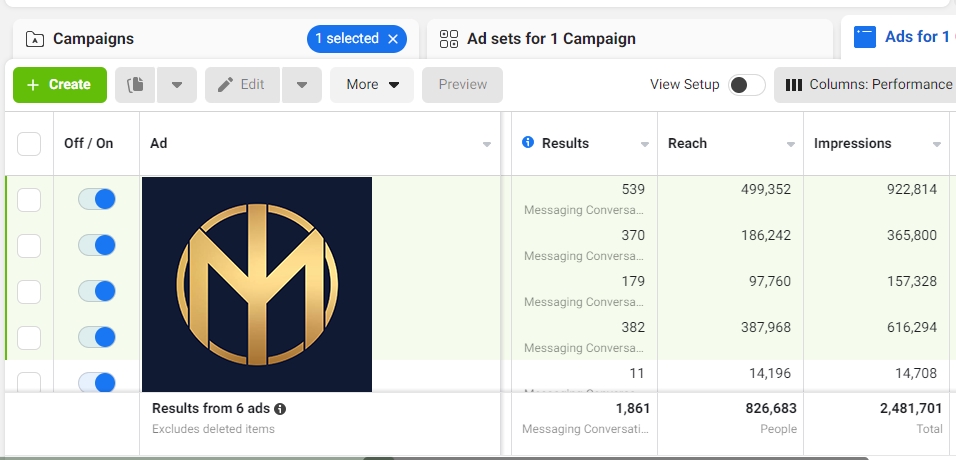Open the Results column dropdown arrow
Screen dimensions: 956x460
(644, 145)
